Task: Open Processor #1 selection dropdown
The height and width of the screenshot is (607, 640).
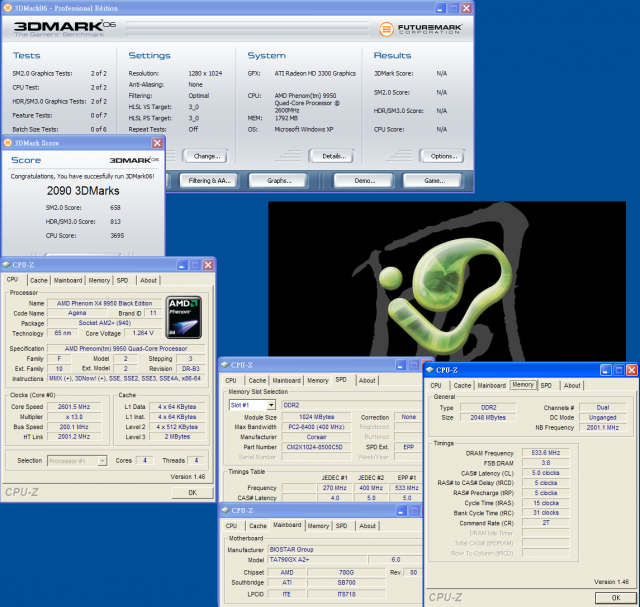Action: [x=102, y=461]
